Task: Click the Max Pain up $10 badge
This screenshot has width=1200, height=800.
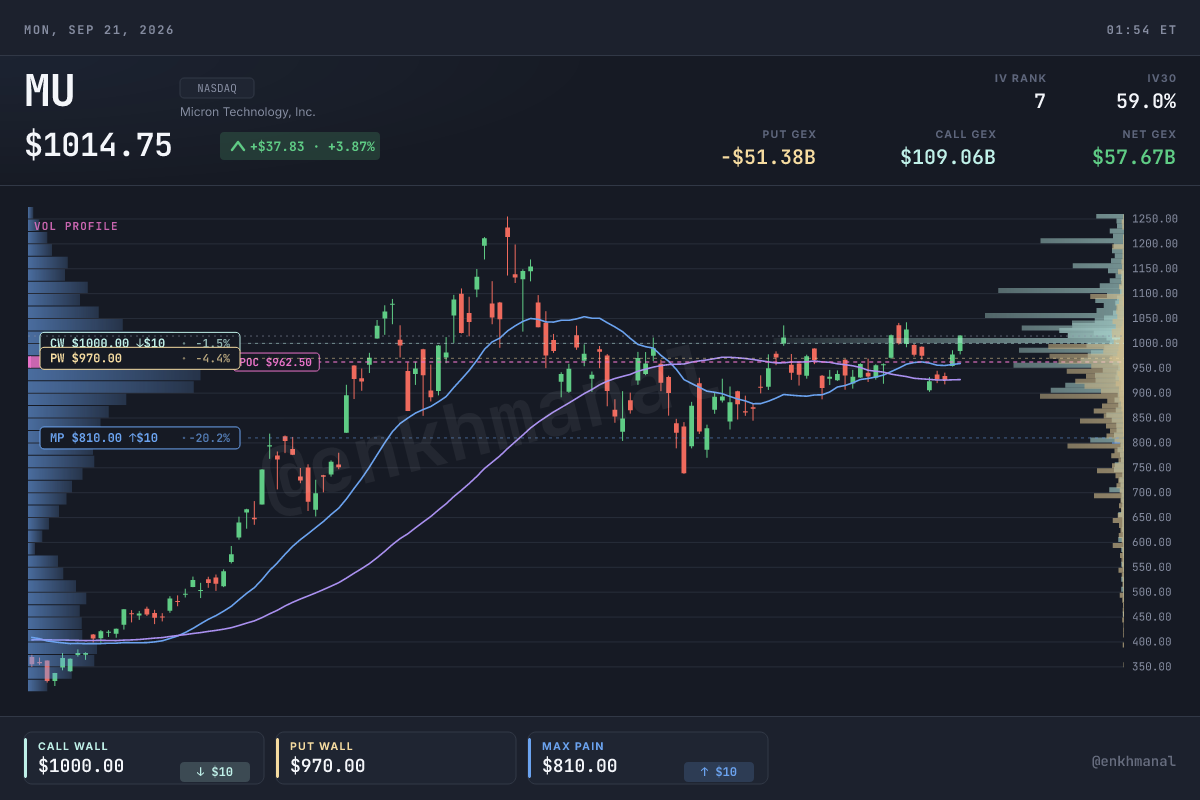Action: pyautogui.click(x=719, y=772)
